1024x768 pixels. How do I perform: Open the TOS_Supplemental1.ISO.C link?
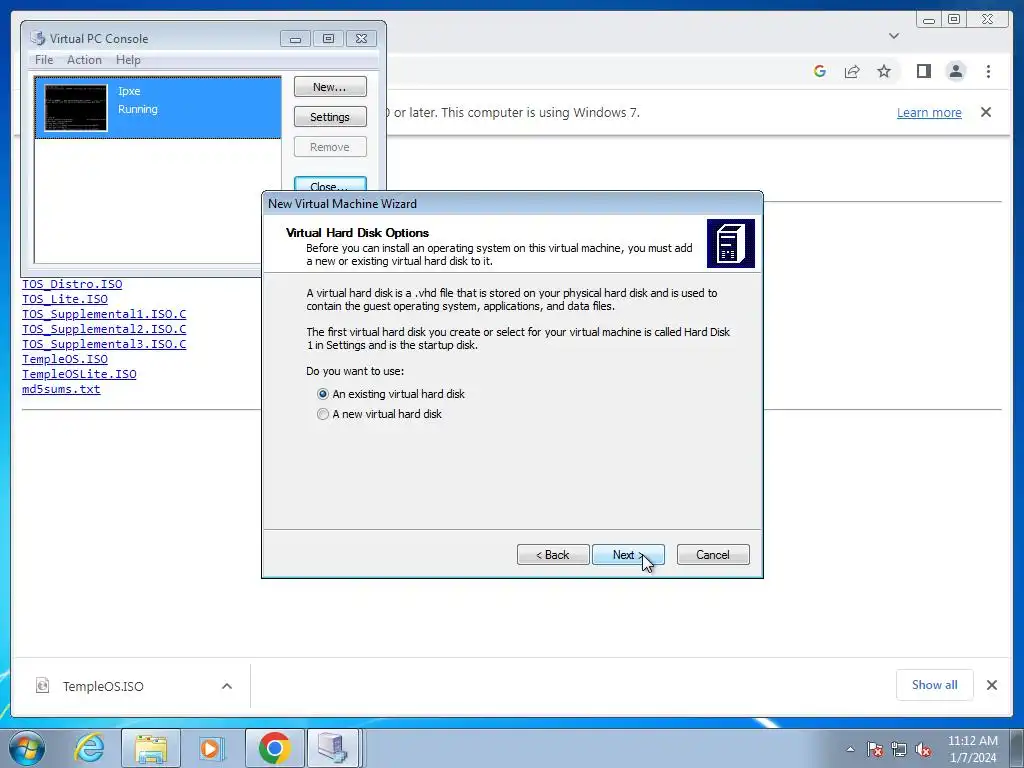pos(104,314)
